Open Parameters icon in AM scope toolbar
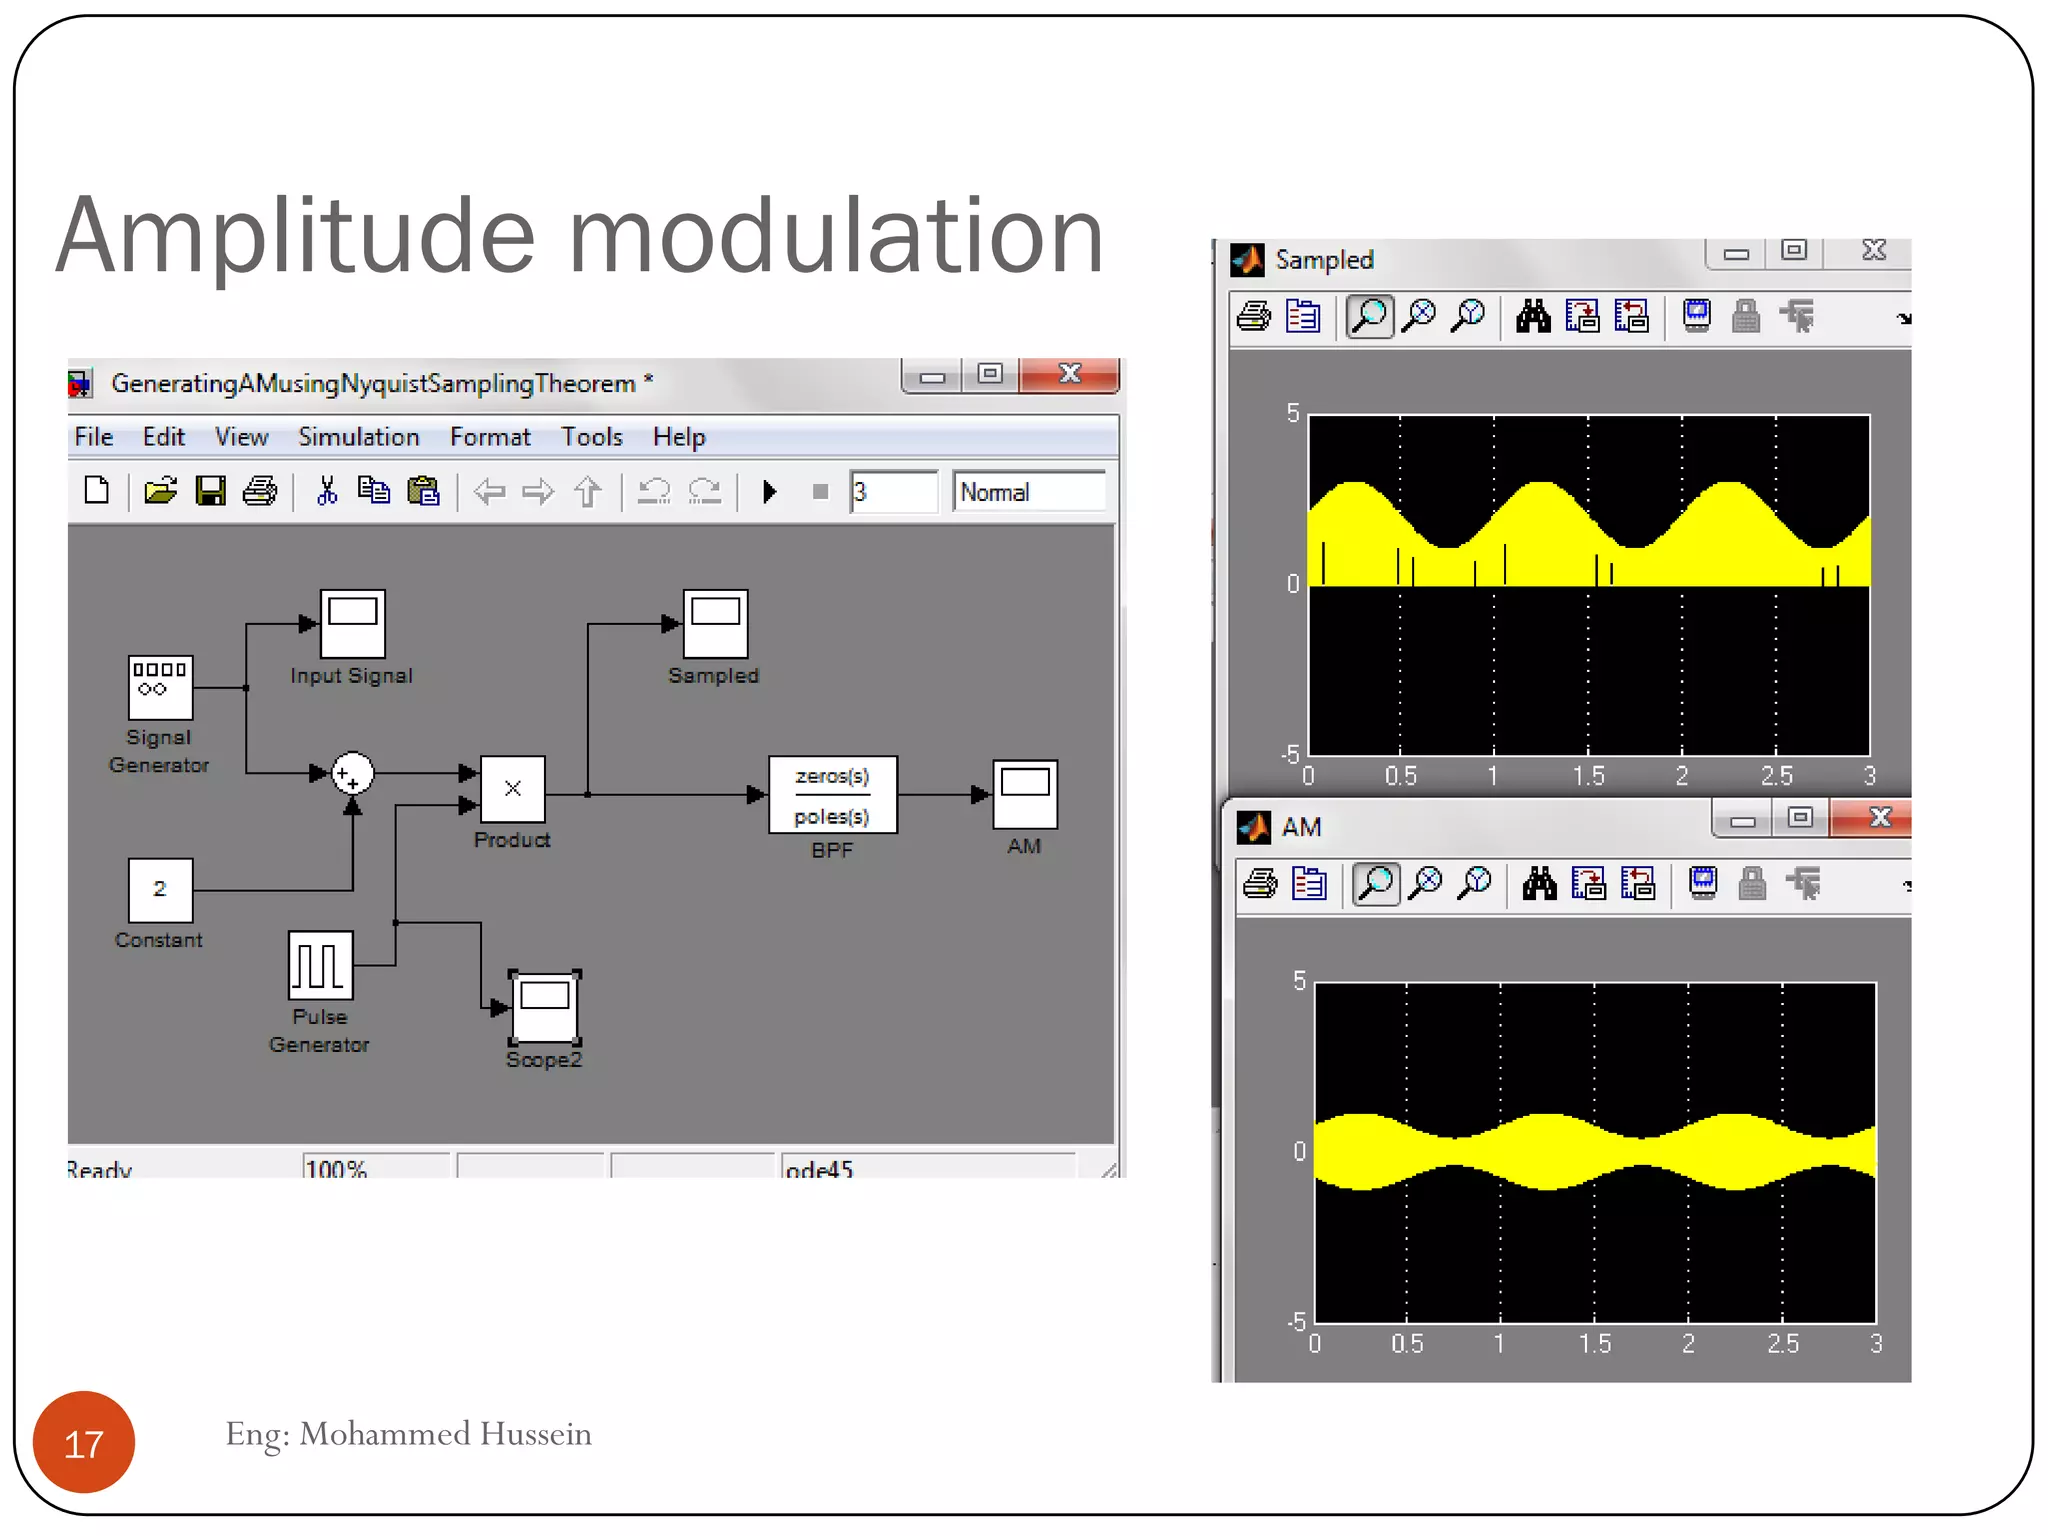 (1309, 884)
